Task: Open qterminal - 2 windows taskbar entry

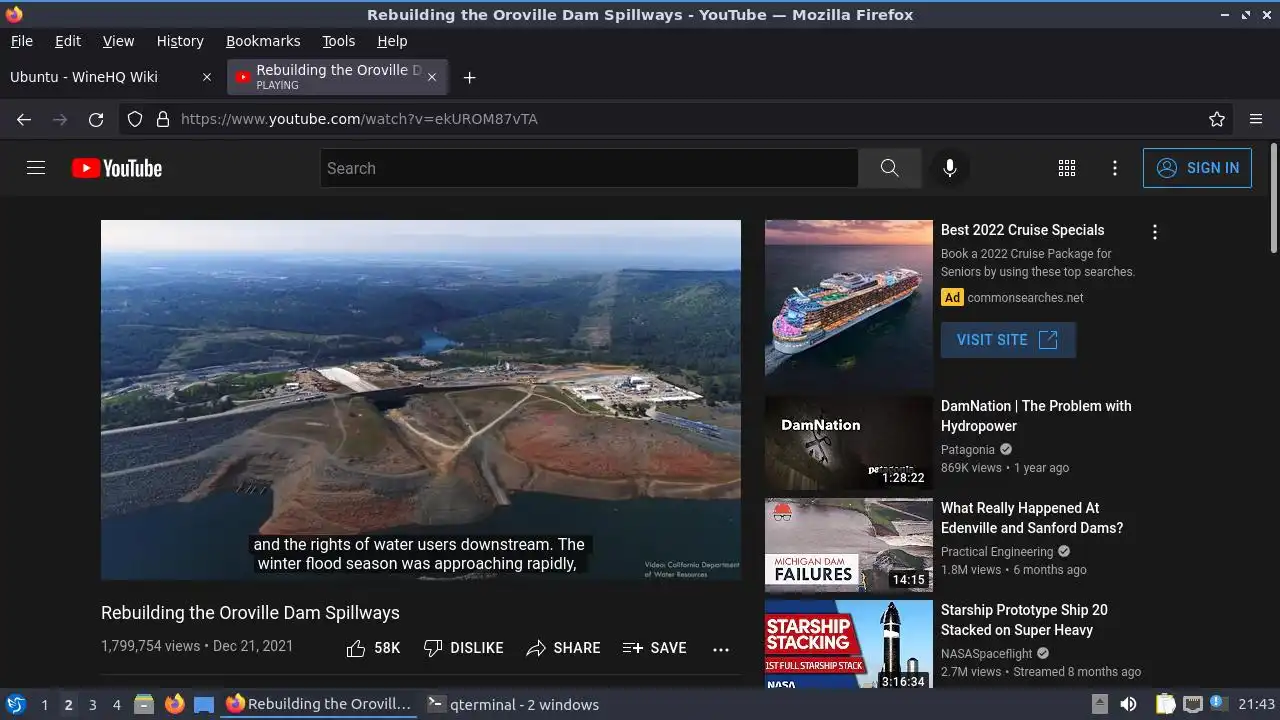Action: pyautogui.click(x=513, y=704)
